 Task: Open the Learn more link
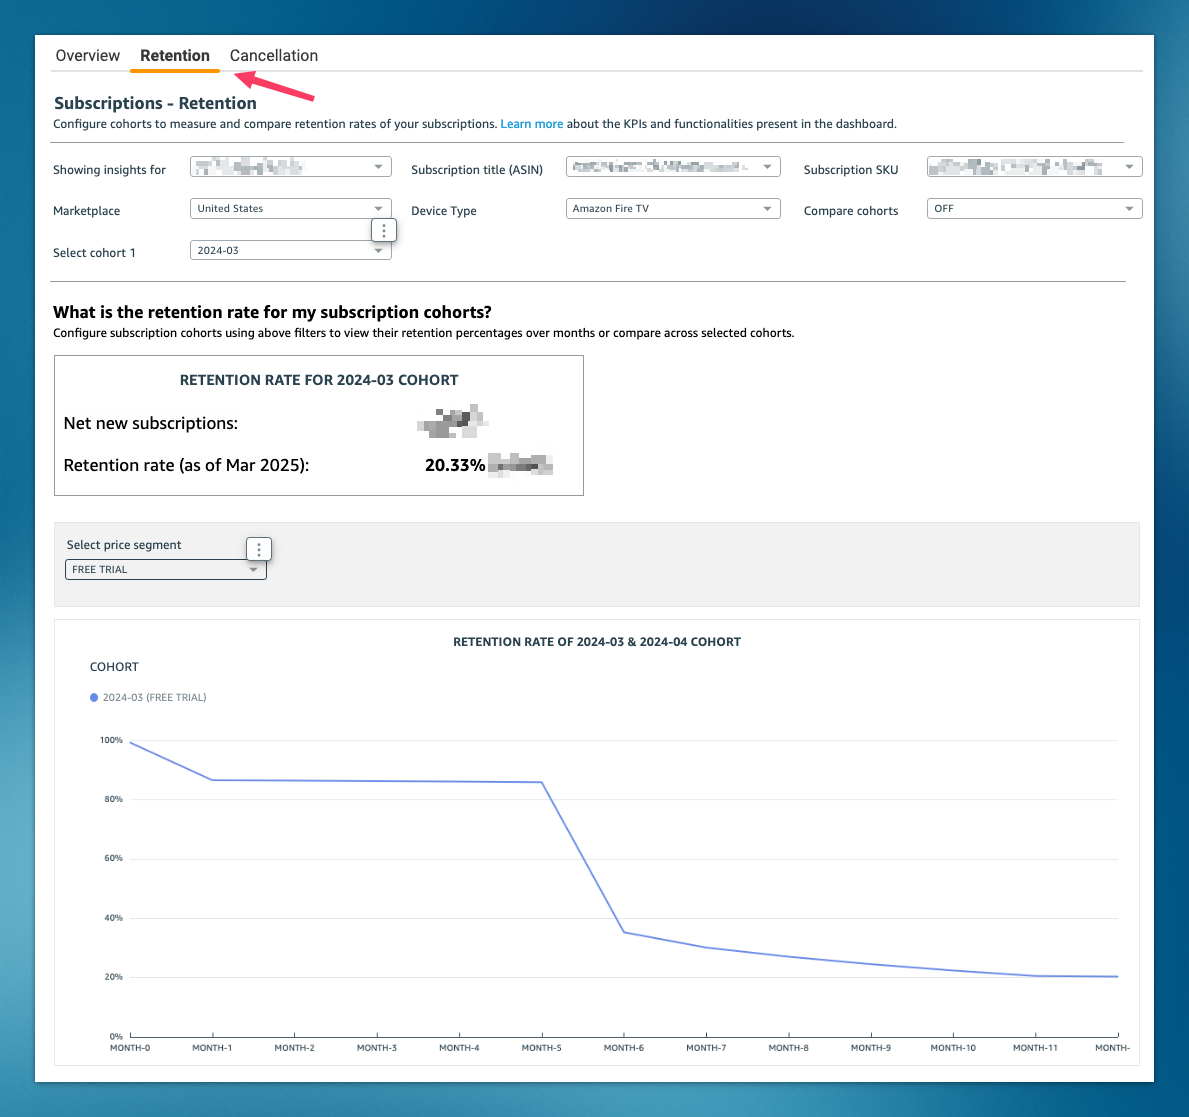pos(531,123)
